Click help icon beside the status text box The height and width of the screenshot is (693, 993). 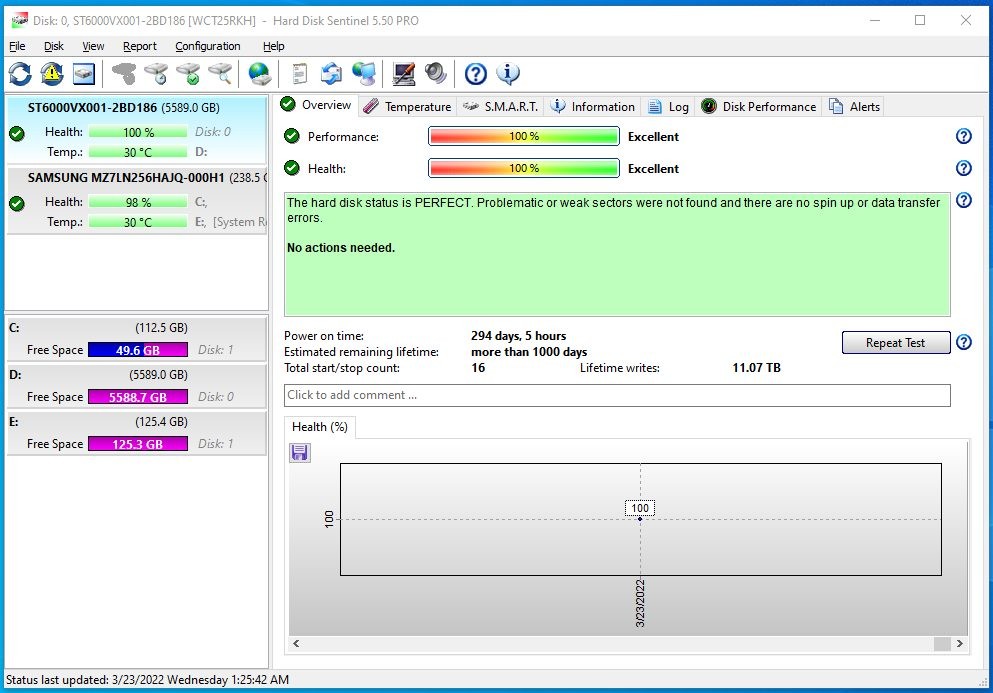point(963,200)
